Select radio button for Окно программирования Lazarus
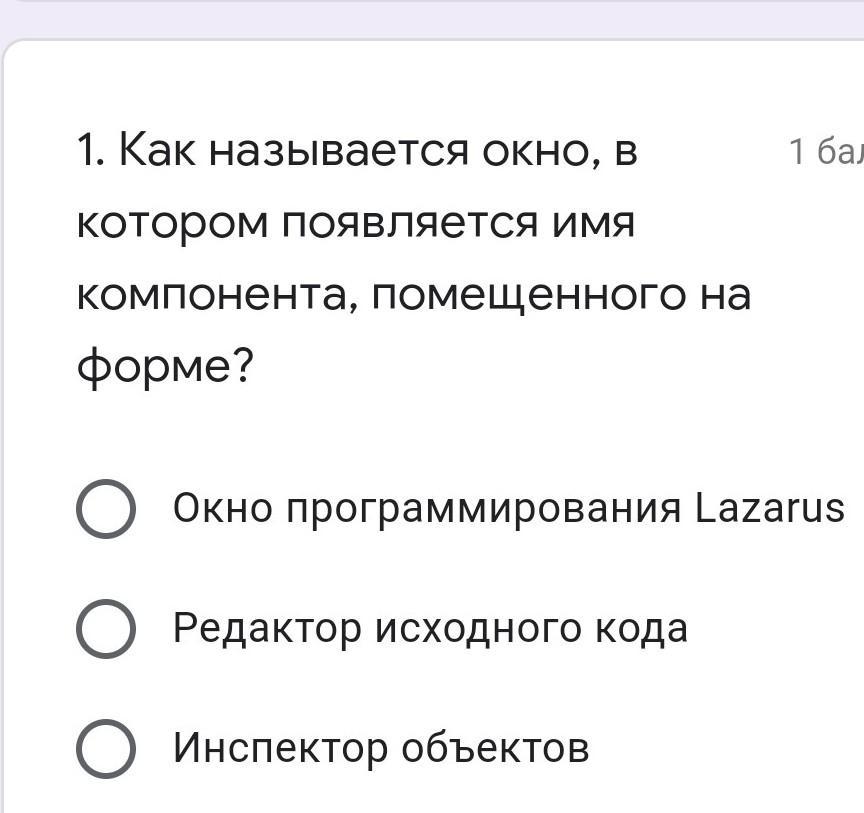 [x=106, y=508]
